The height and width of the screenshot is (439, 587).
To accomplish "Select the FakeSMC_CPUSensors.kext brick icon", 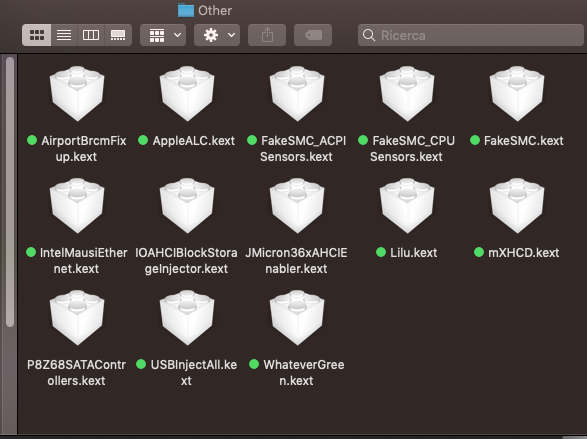I will (407, 94).
